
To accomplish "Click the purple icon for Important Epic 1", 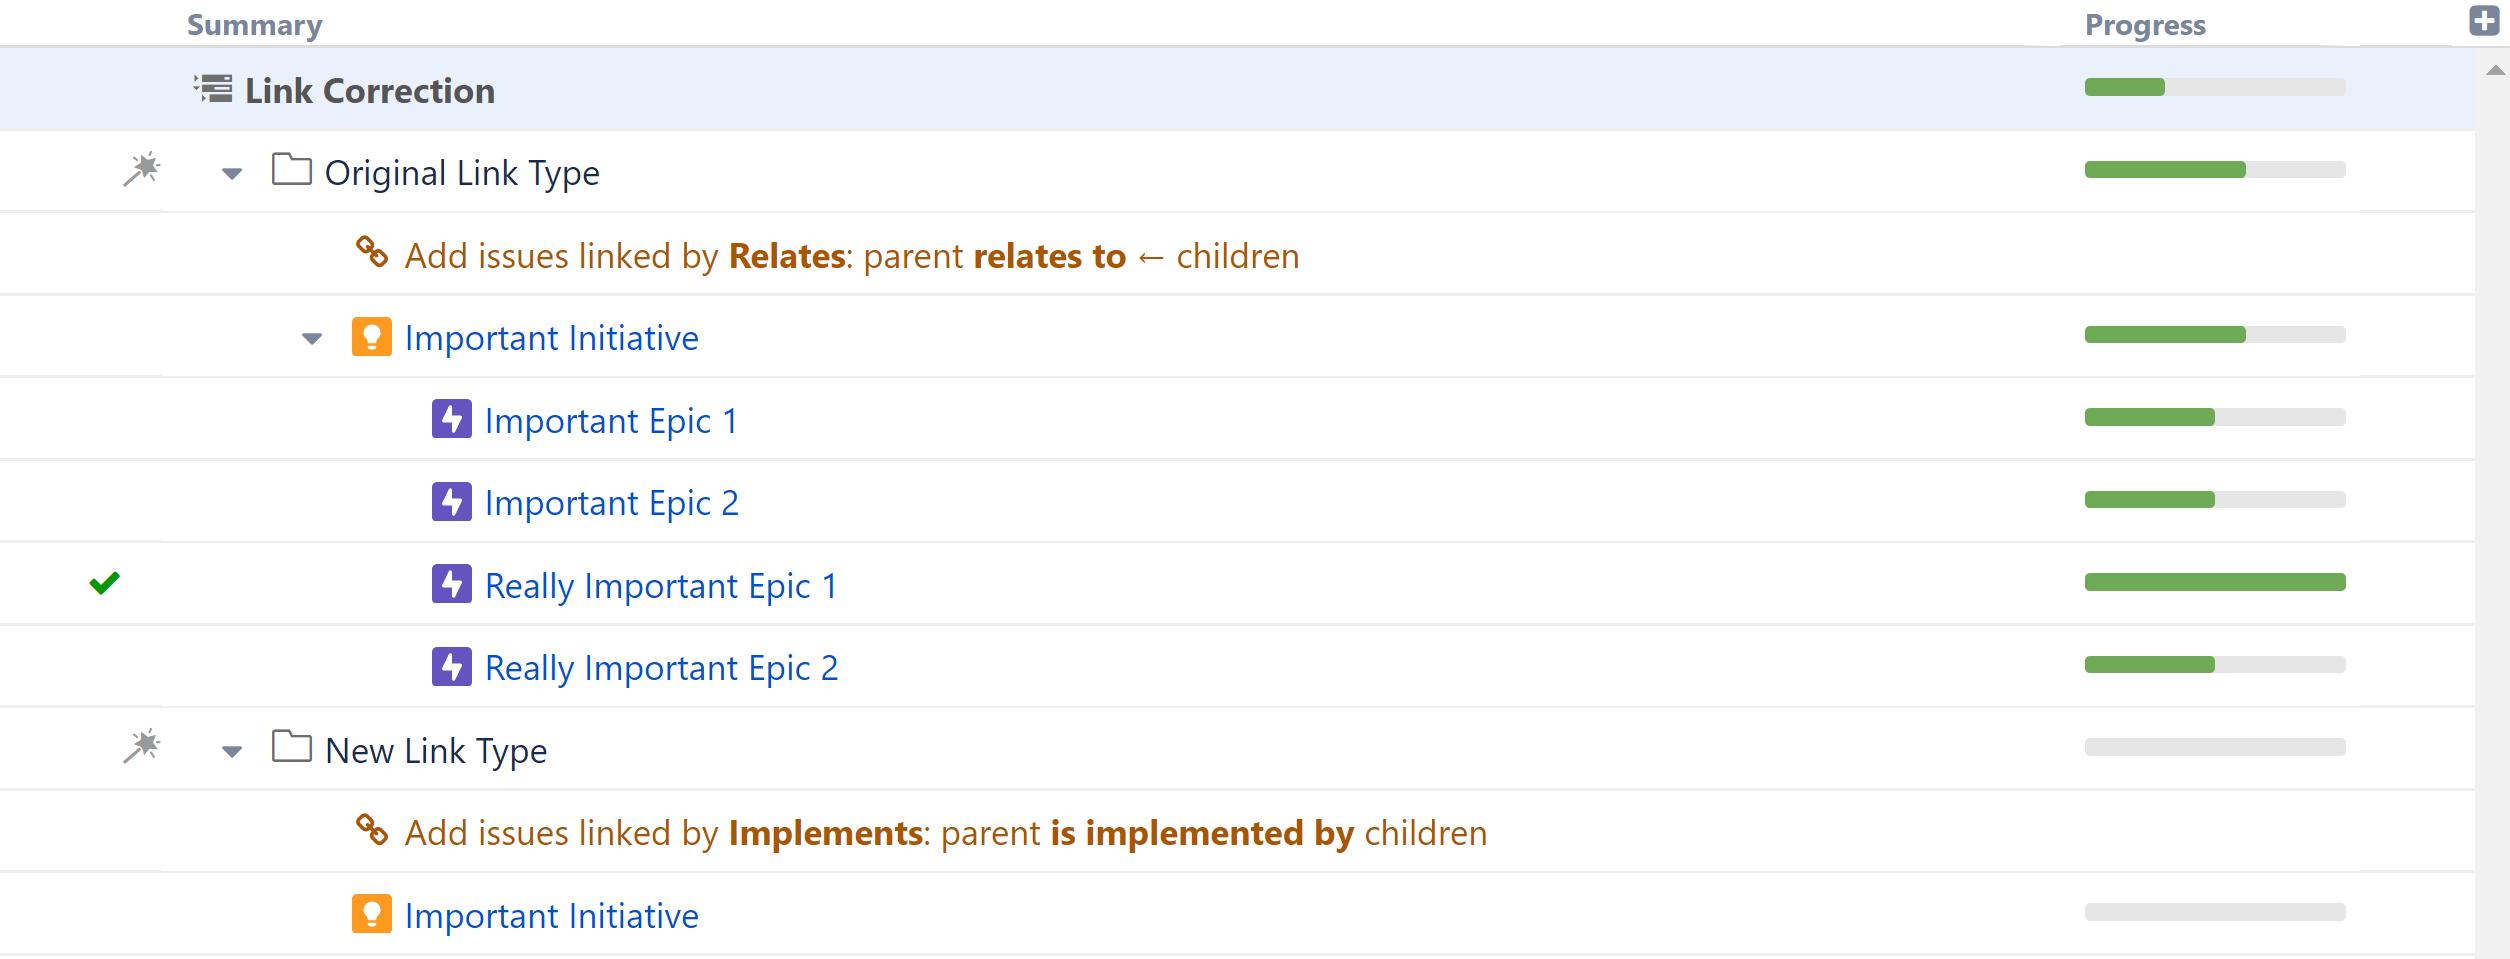I will tap(452, 419).
